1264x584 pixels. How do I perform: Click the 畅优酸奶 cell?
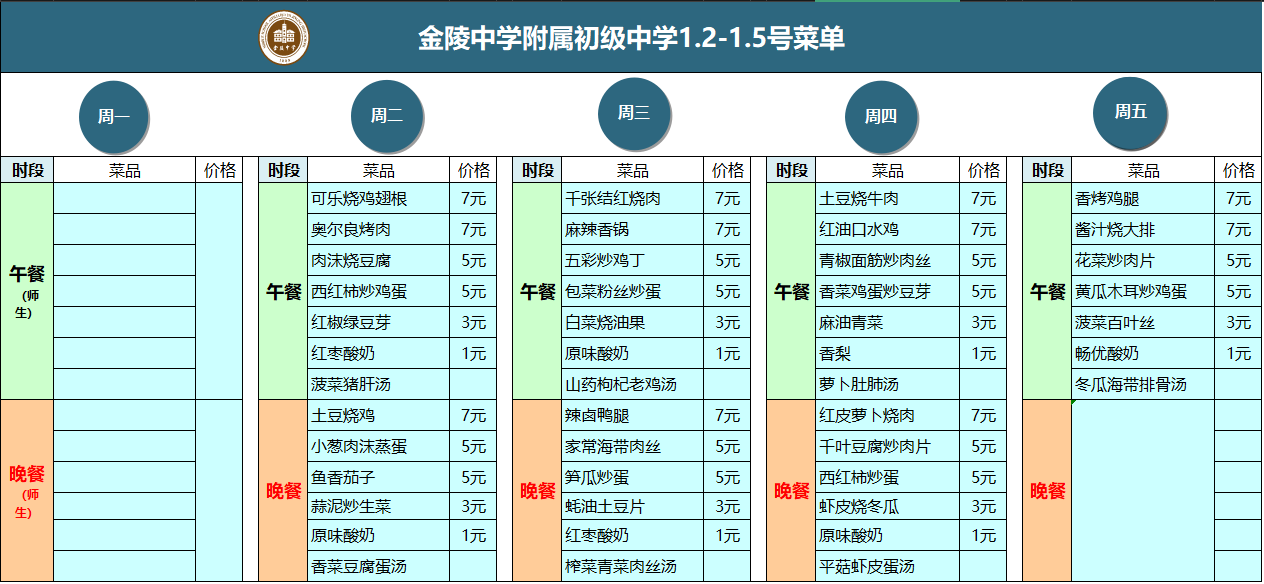click(1143, 353)
